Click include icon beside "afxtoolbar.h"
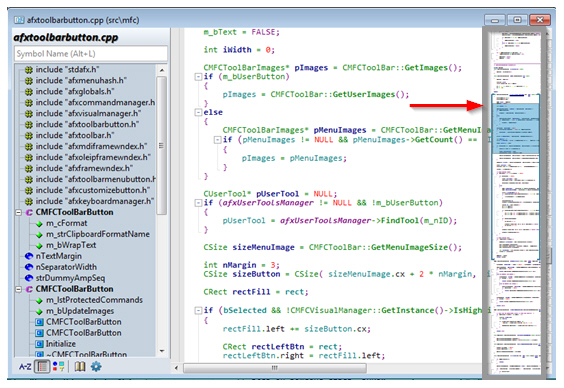This screenshot has width=564, height=388. pos(29,136)
